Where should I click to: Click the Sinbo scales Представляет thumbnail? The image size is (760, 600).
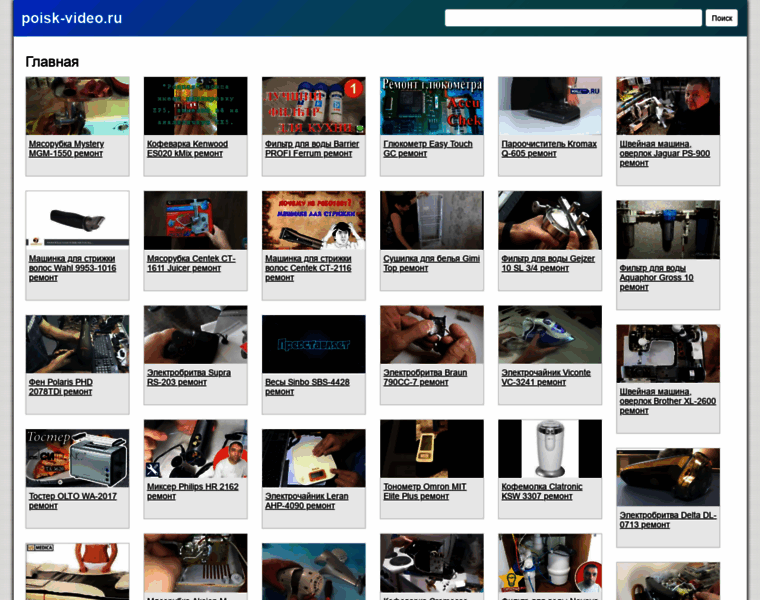314,344
